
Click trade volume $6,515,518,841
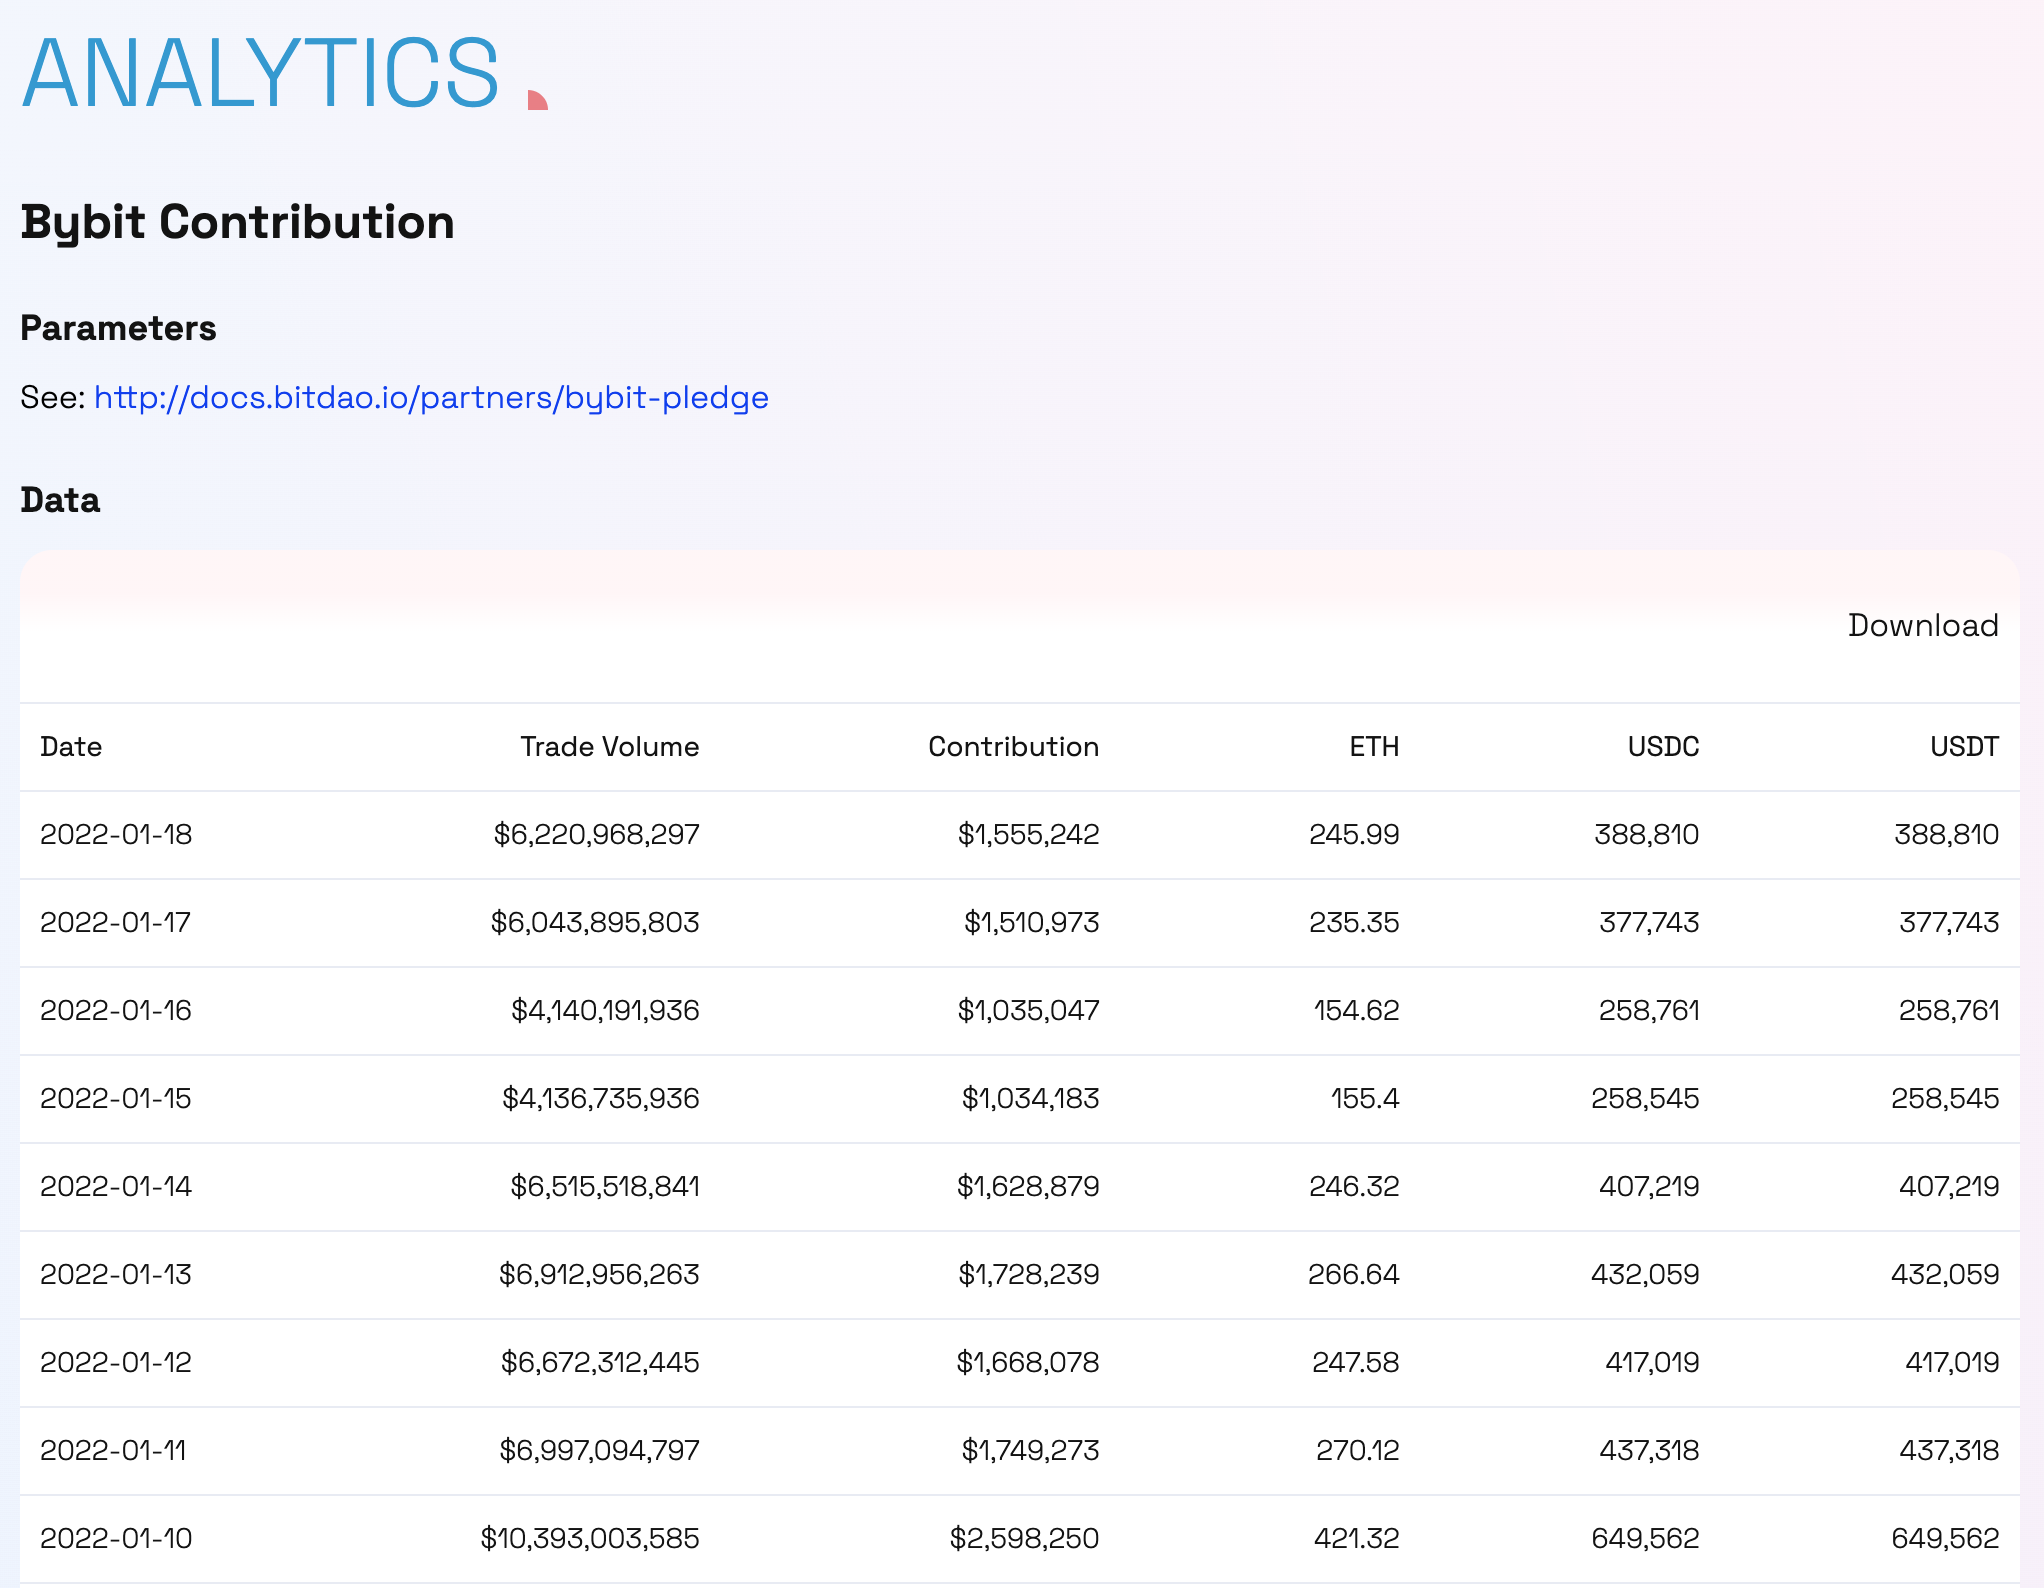(x=605, y=1187)
